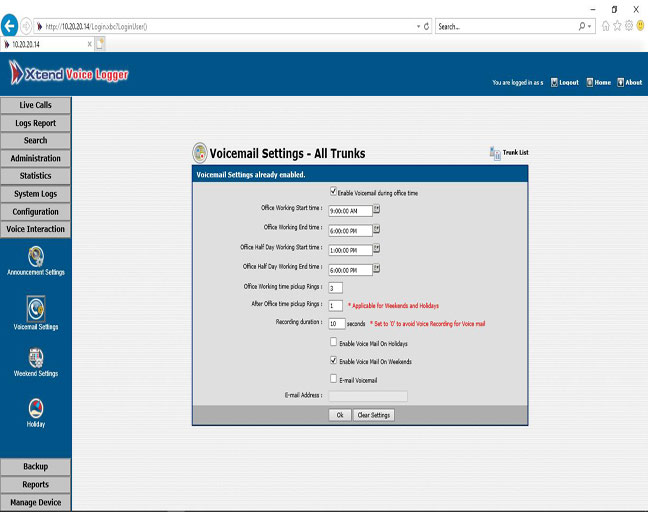Open browser tools gear icon
Screen dimensions: 648x512
click(629, 26)
